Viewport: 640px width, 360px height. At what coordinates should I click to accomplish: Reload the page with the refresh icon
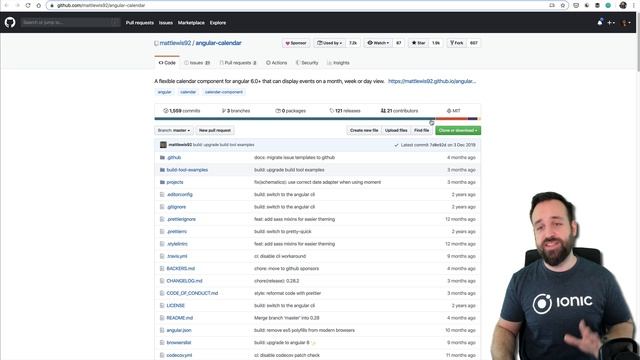click(x=28, y=5)
